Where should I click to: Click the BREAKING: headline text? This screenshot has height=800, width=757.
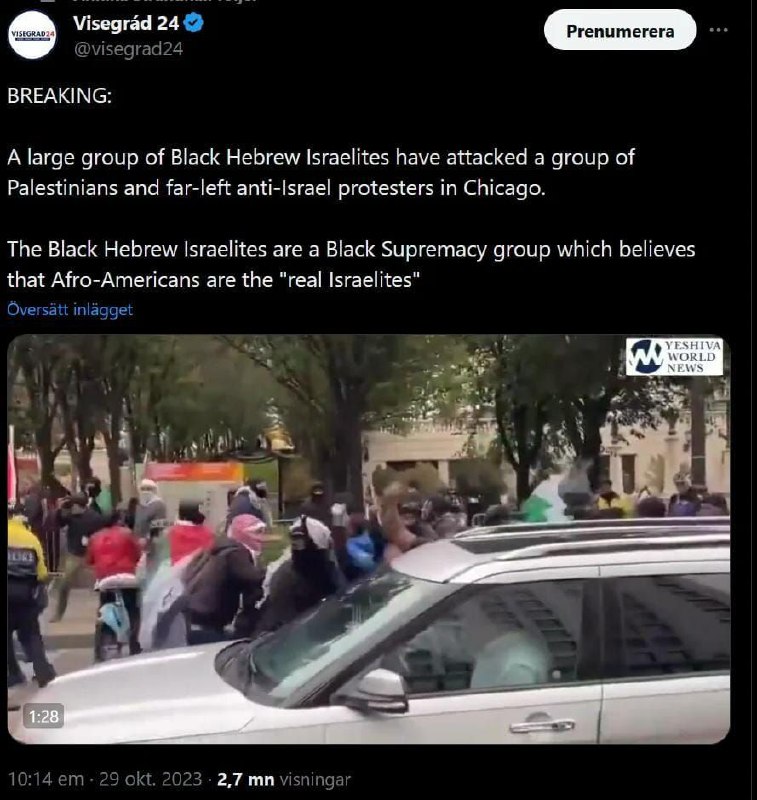60,96
